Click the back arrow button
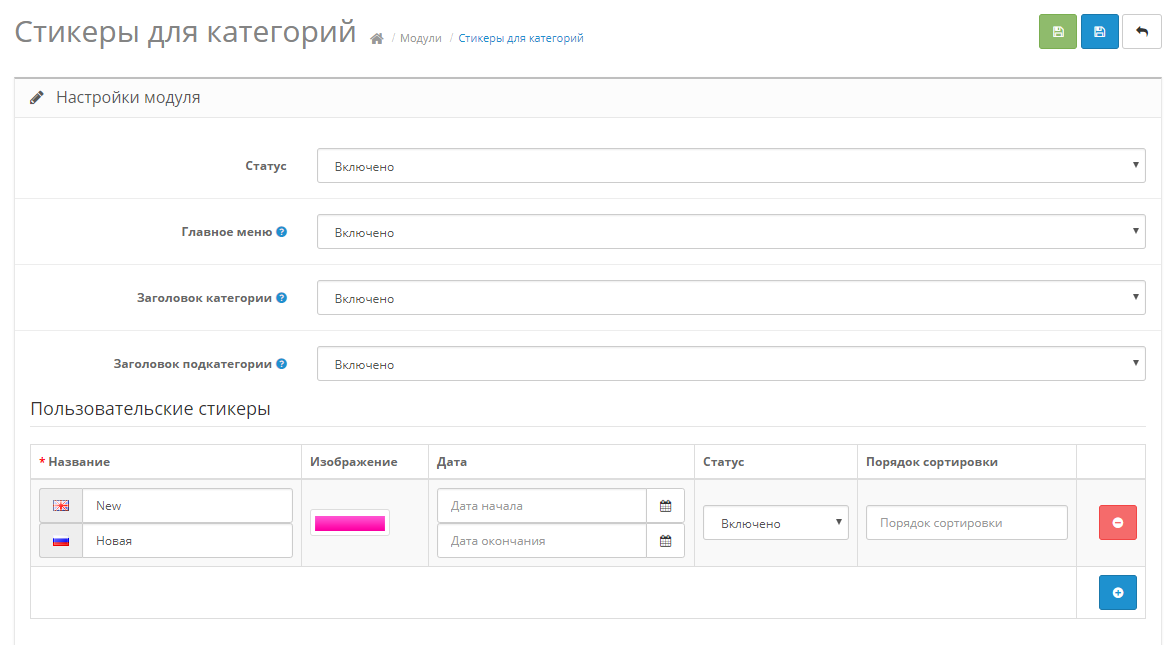This screenshot has width=1169, height=645. tap(1141, 32)
